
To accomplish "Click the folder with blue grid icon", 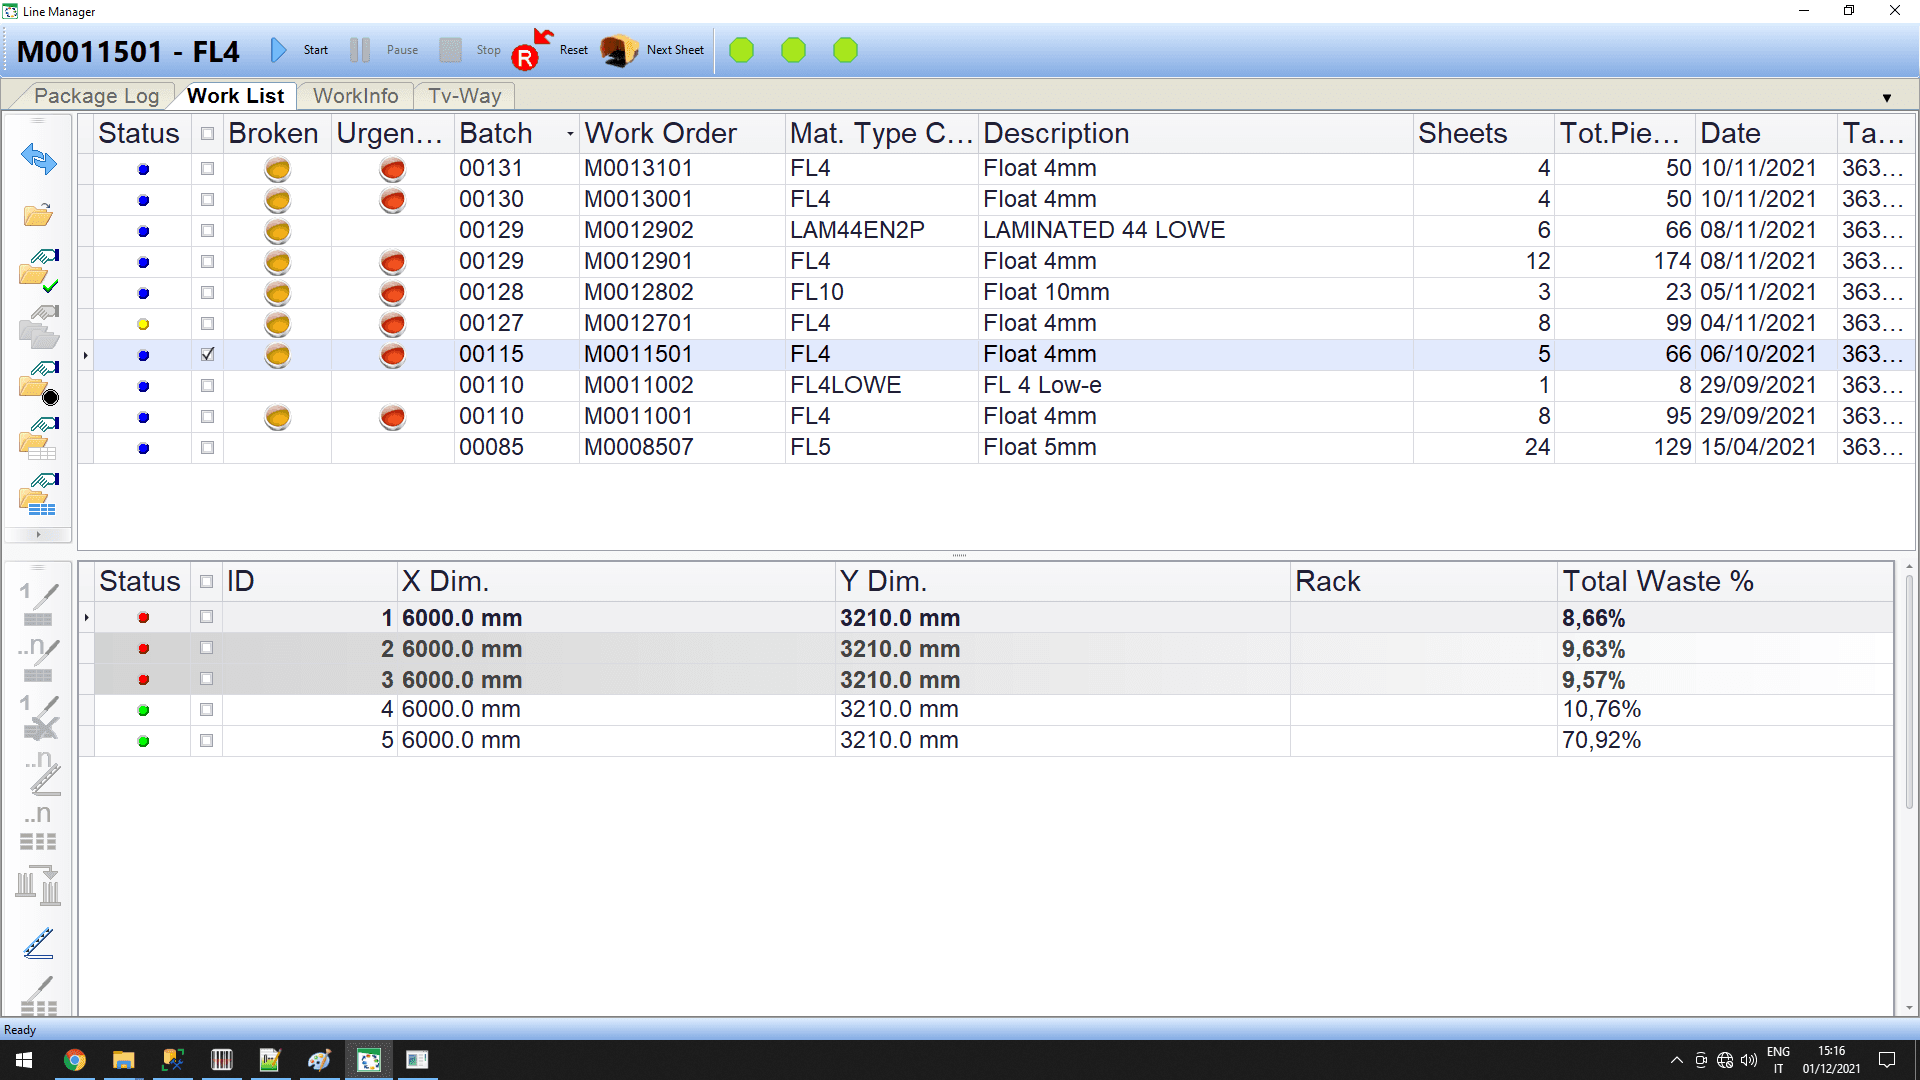I will [x=39, y=496].
